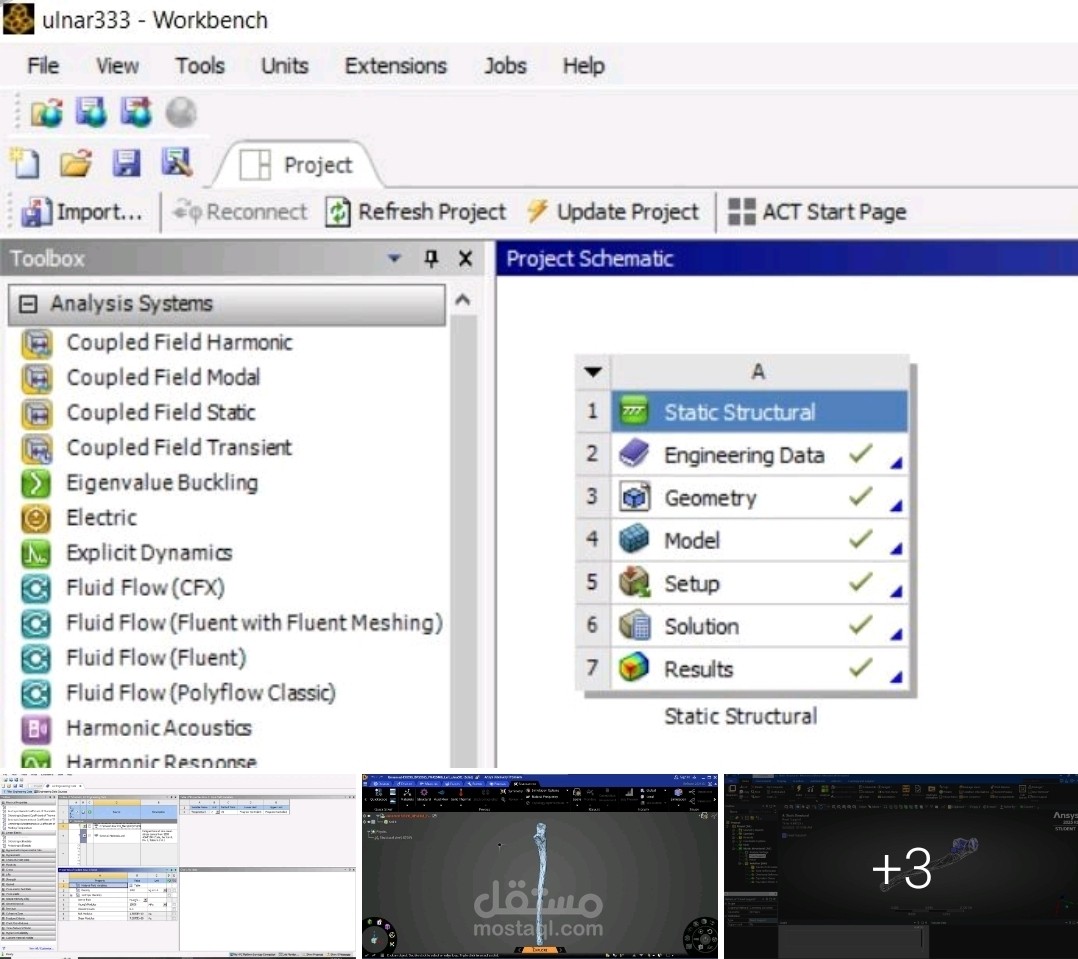1078x959 pixels.
Task: Click the Model mesh icon
Action: click(634, 540)
